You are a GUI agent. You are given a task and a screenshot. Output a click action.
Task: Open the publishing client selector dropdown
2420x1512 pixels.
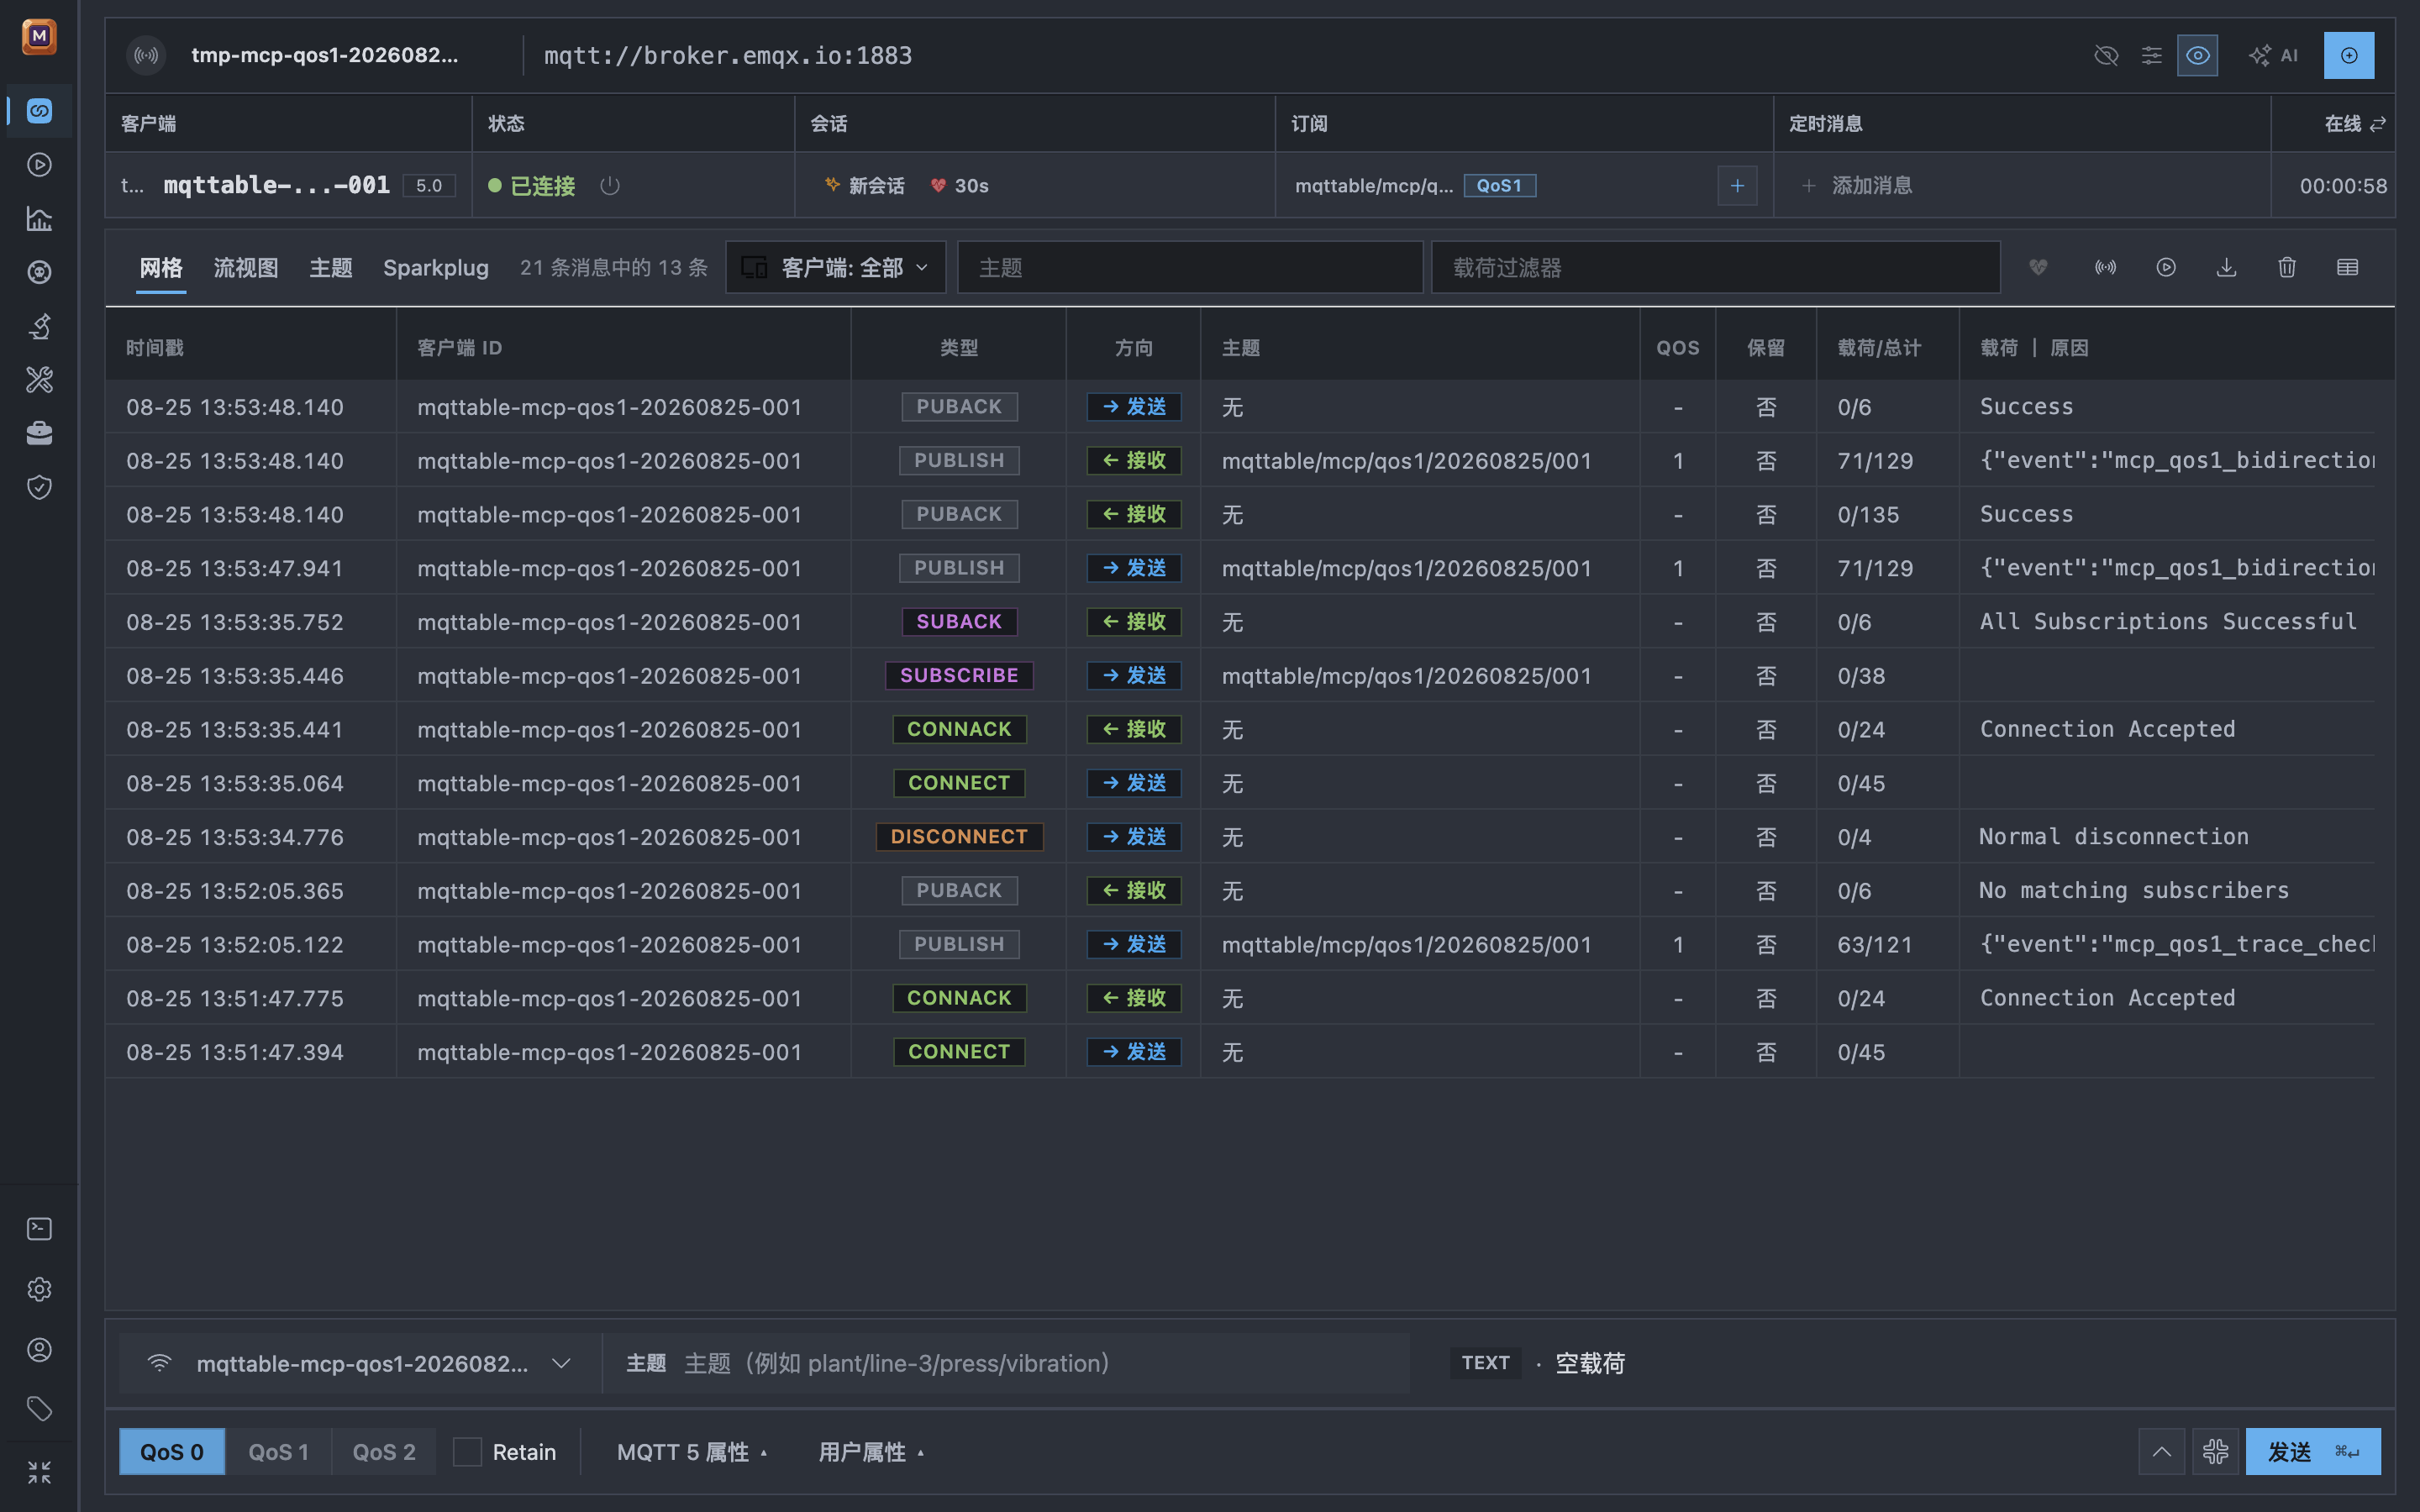[360, 1363]
